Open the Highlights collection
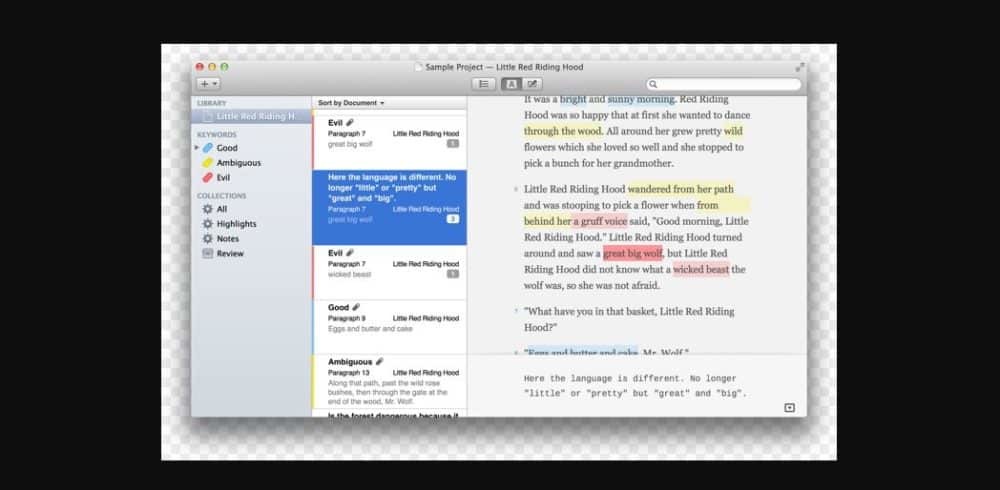The image size is (1000, 490). pyautogui.click(x=236, y=224)
